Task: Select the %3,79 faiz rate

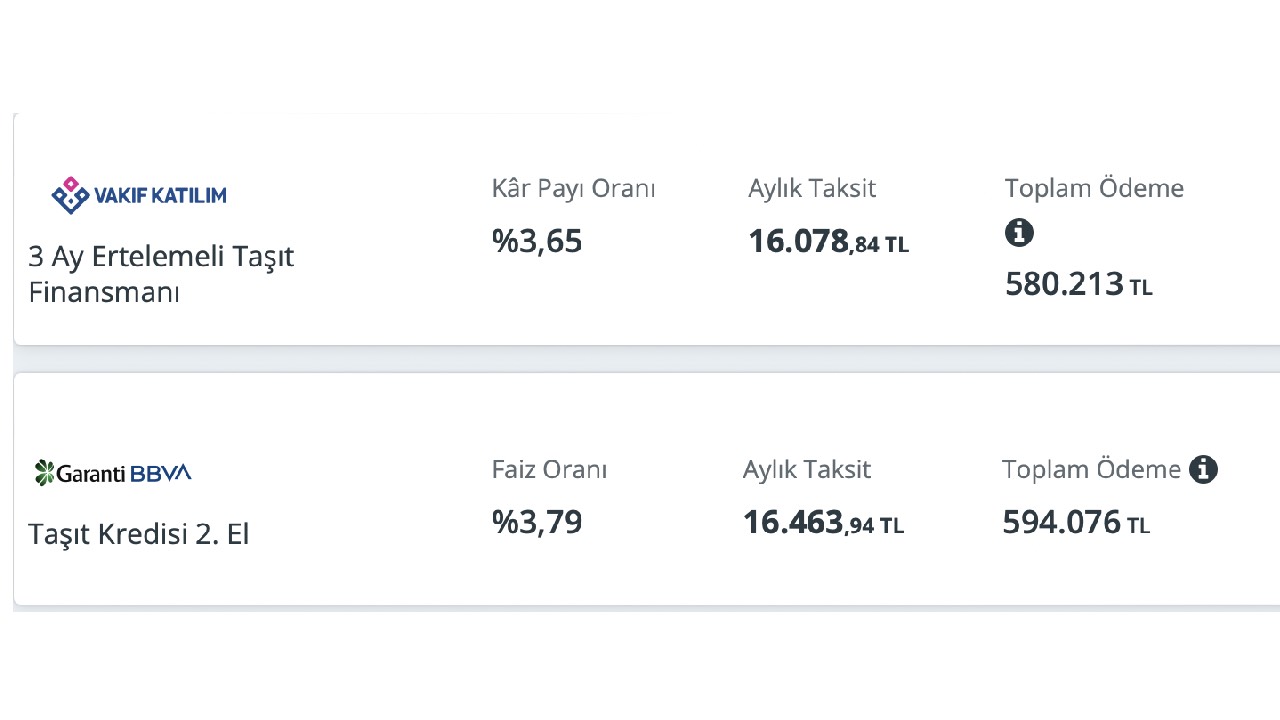Action: click(x=537, y=522)
